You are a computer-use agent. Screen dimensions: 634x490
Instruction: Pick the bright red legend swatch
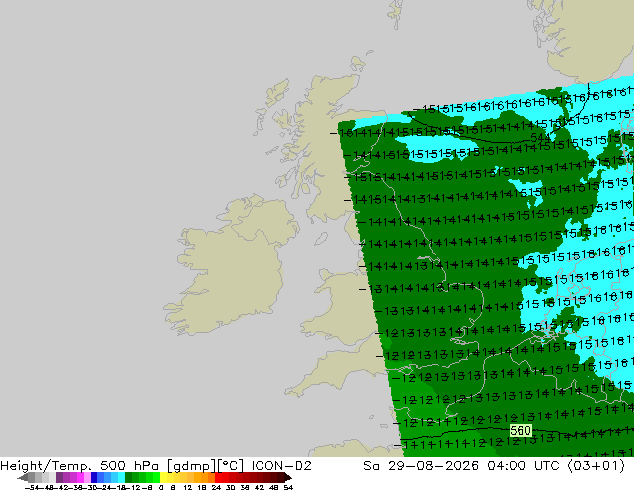pyautogui.click(x=218, y=477)
